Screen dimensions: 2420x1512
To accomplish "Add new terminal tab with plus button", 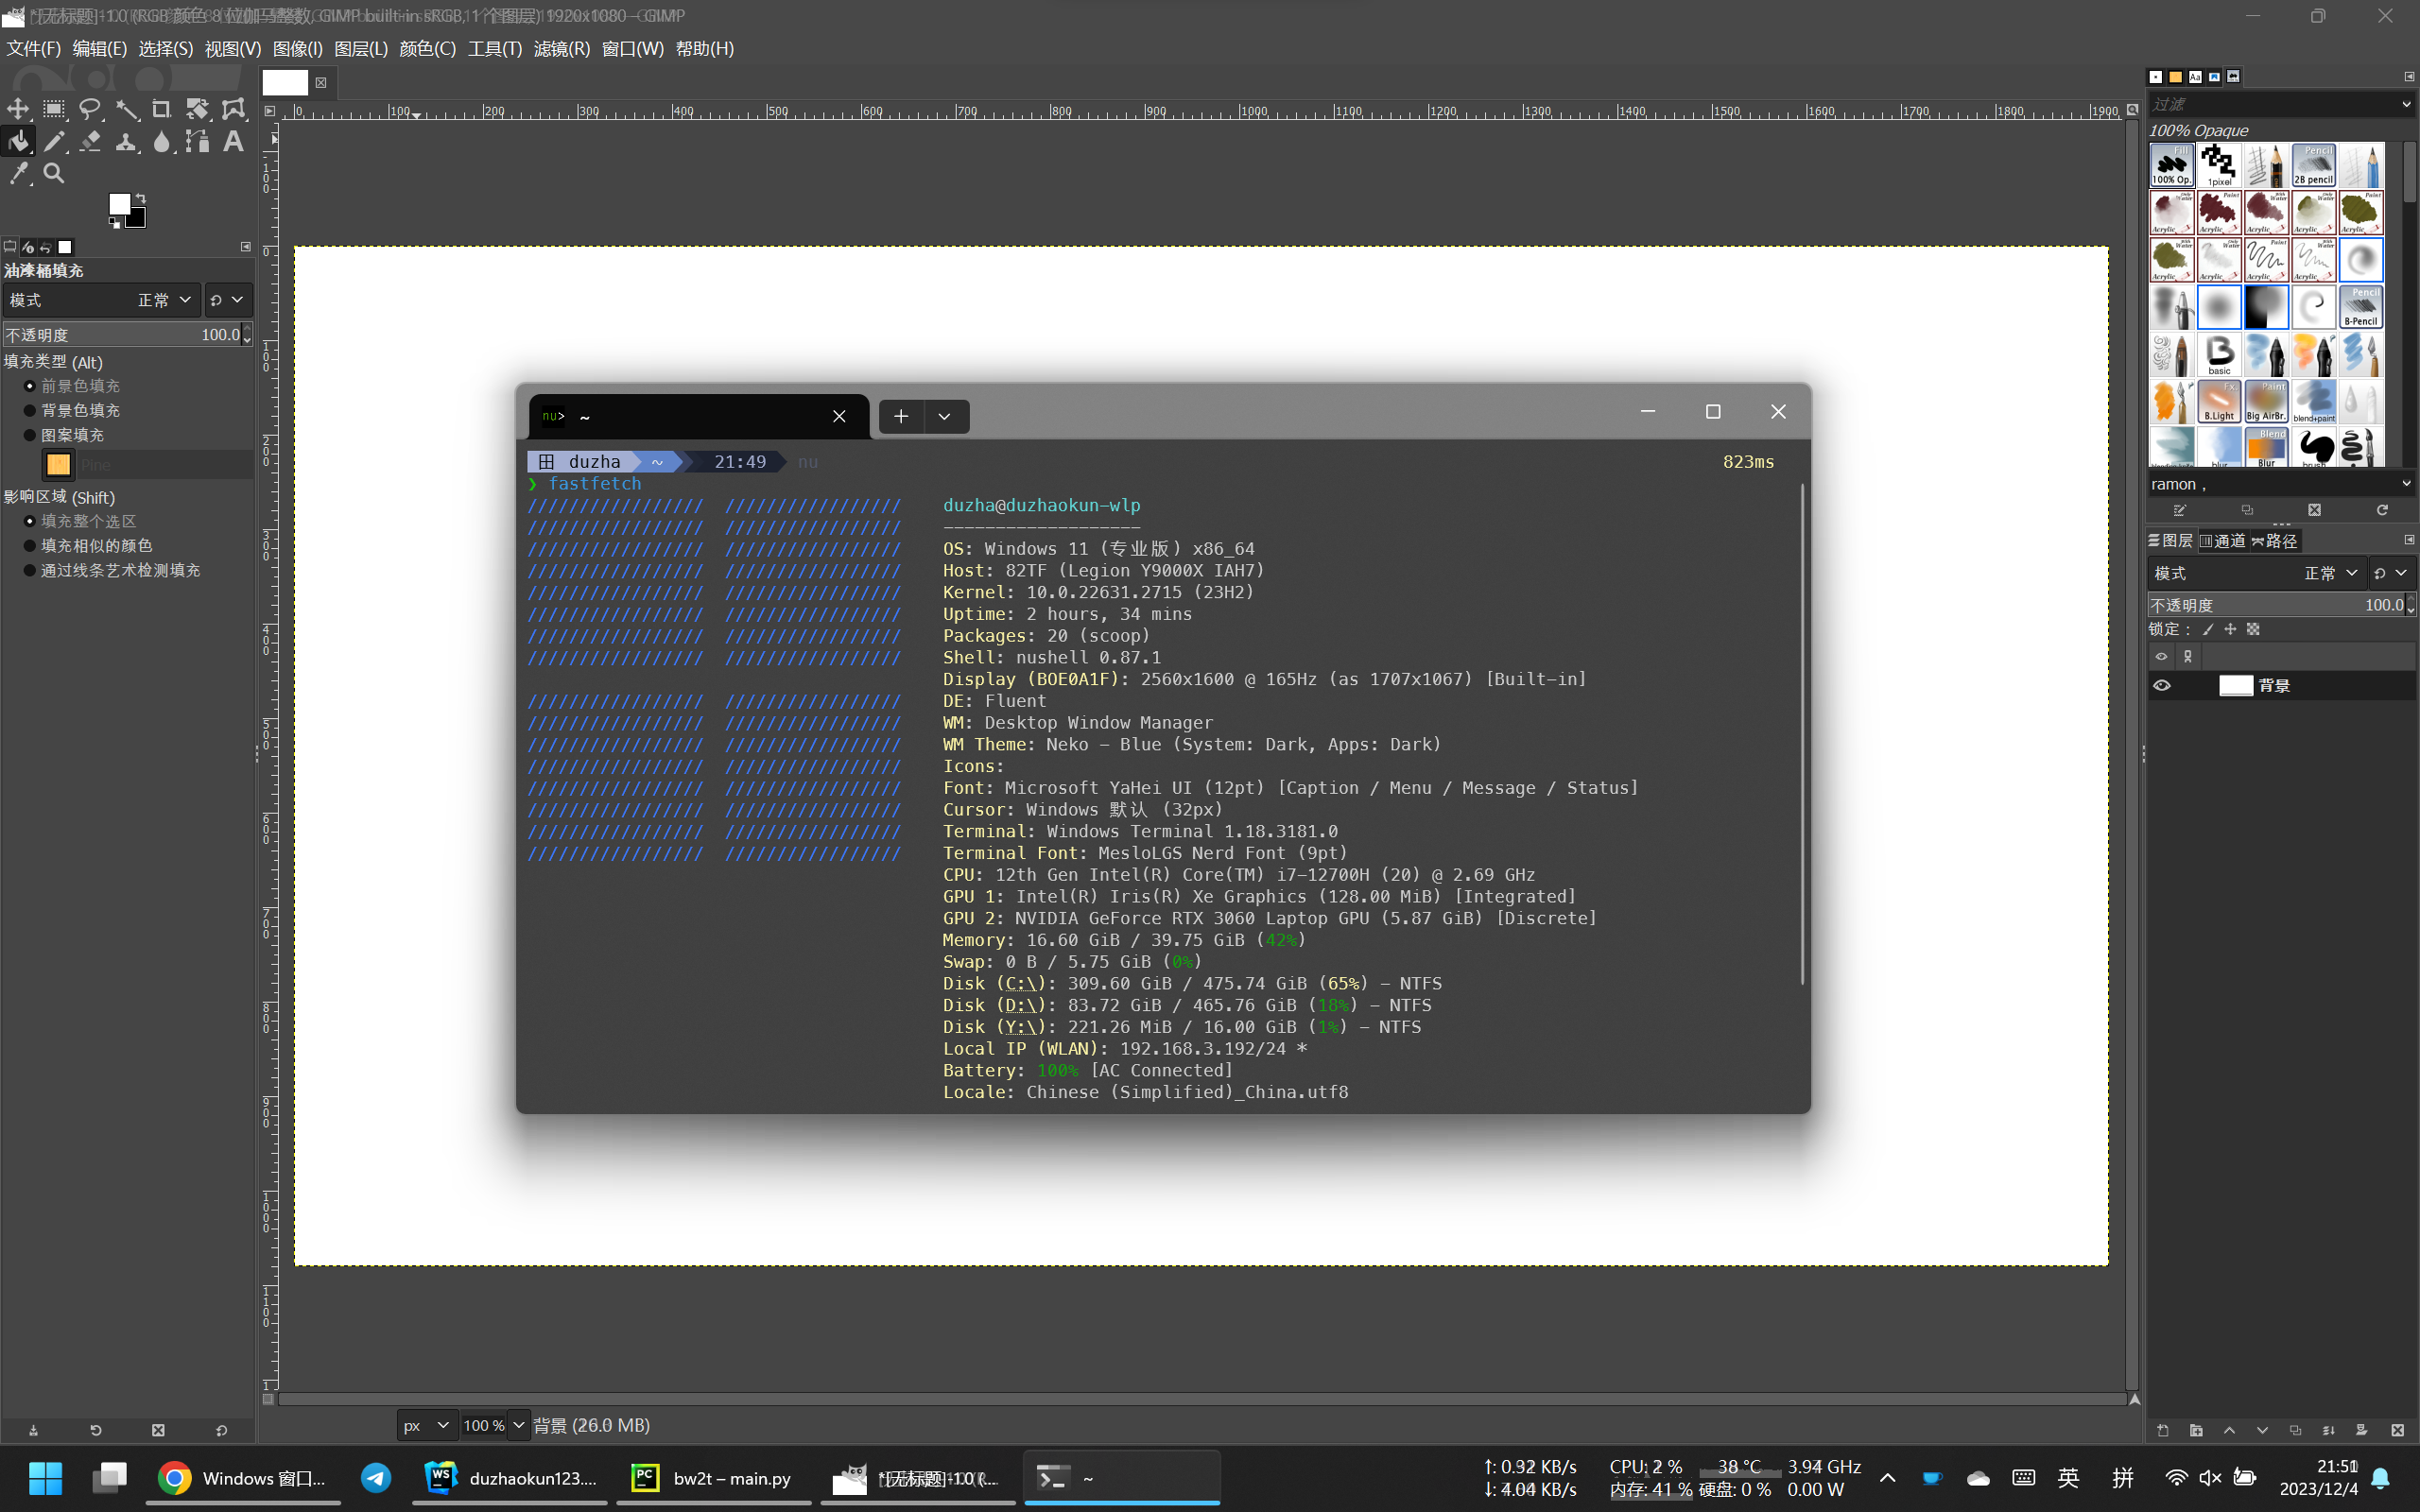I will click(x=901, y=416).
